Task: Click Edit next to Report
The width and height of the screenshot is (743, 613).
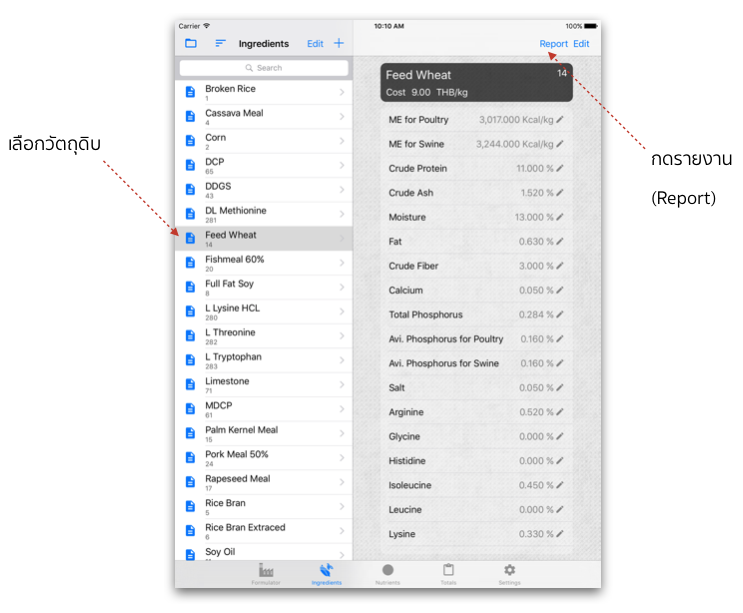Action: [581, 44]
